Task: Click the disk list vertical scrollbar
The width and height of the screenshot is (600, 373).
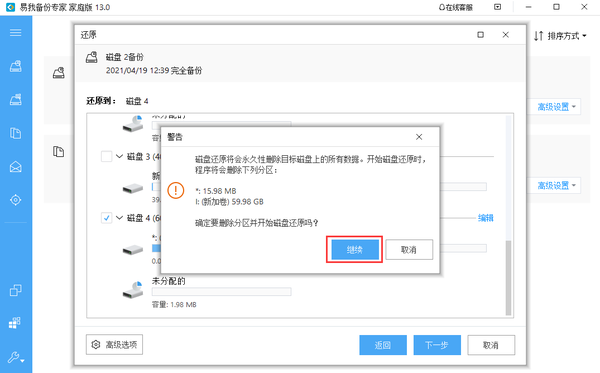Action: (508, 277)
